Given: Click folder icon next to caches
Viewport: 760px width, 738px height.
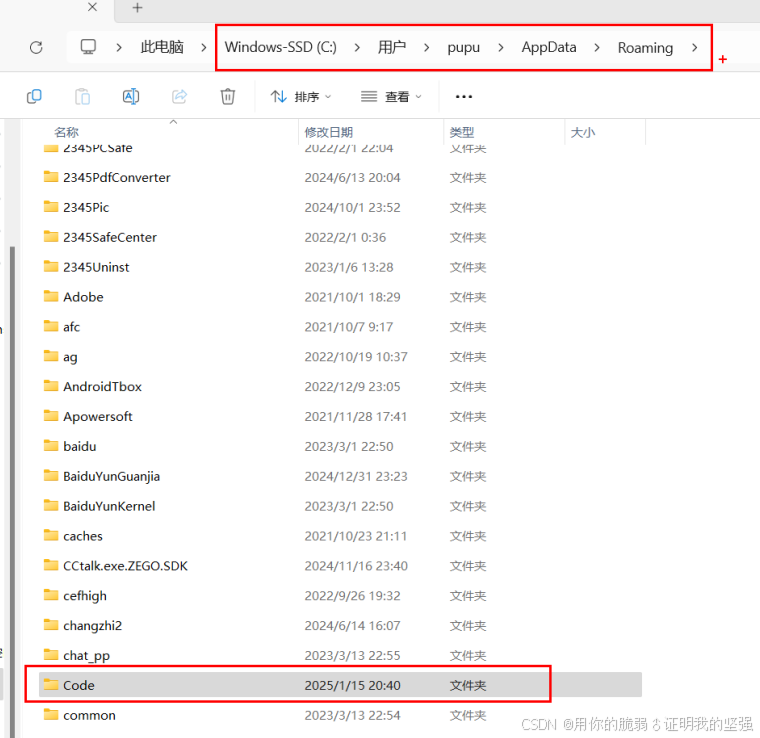Looking at the screenshot, I should (x=51, y=535).
